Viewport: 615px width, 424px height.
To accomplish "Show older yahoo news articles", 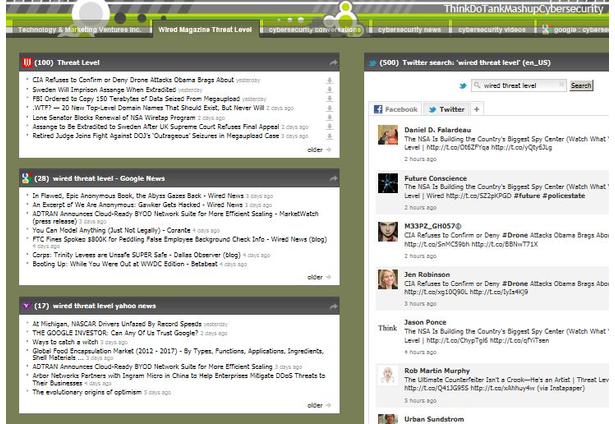I will [319, 406].
